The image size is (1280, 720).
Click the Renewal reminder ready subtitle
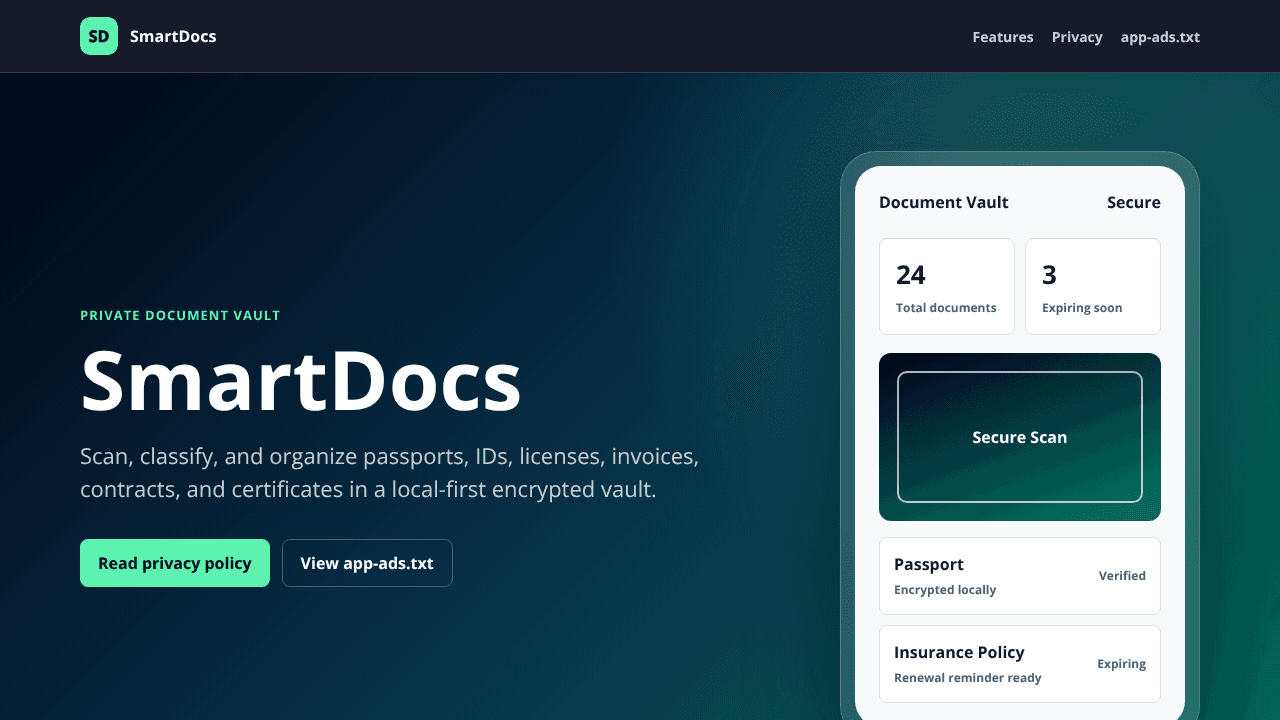pos(968,678)
